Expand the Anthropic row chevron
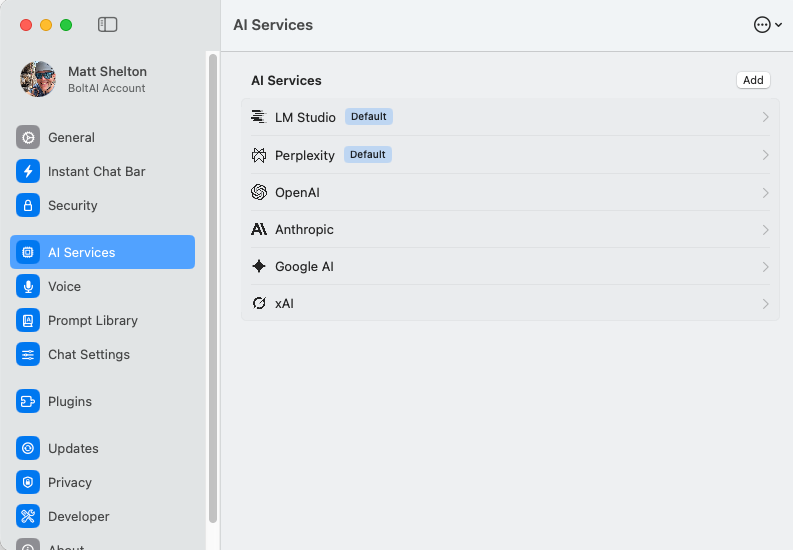 point(765,230)
